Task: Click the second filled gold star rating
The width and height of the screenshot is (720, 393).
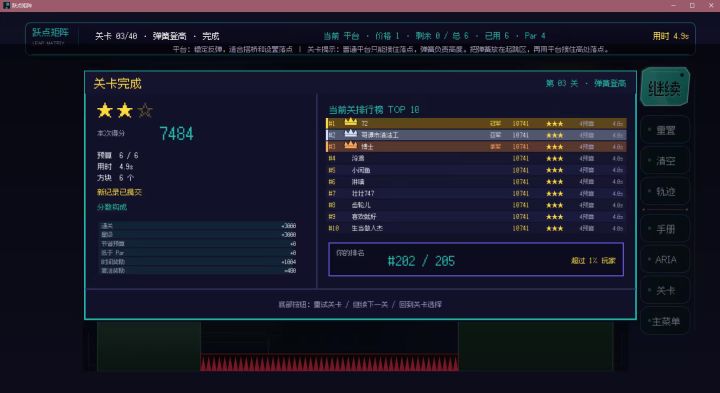Action: (124, 111)
